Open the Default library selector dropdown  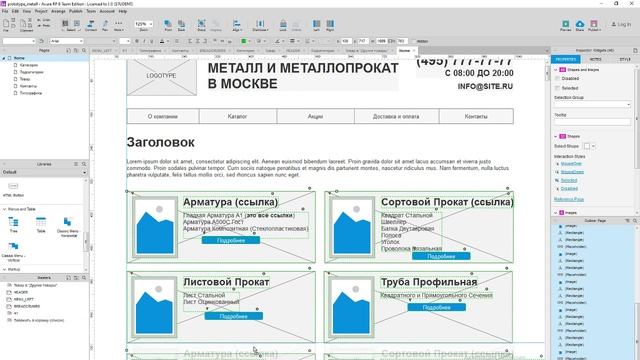(44, 172)
